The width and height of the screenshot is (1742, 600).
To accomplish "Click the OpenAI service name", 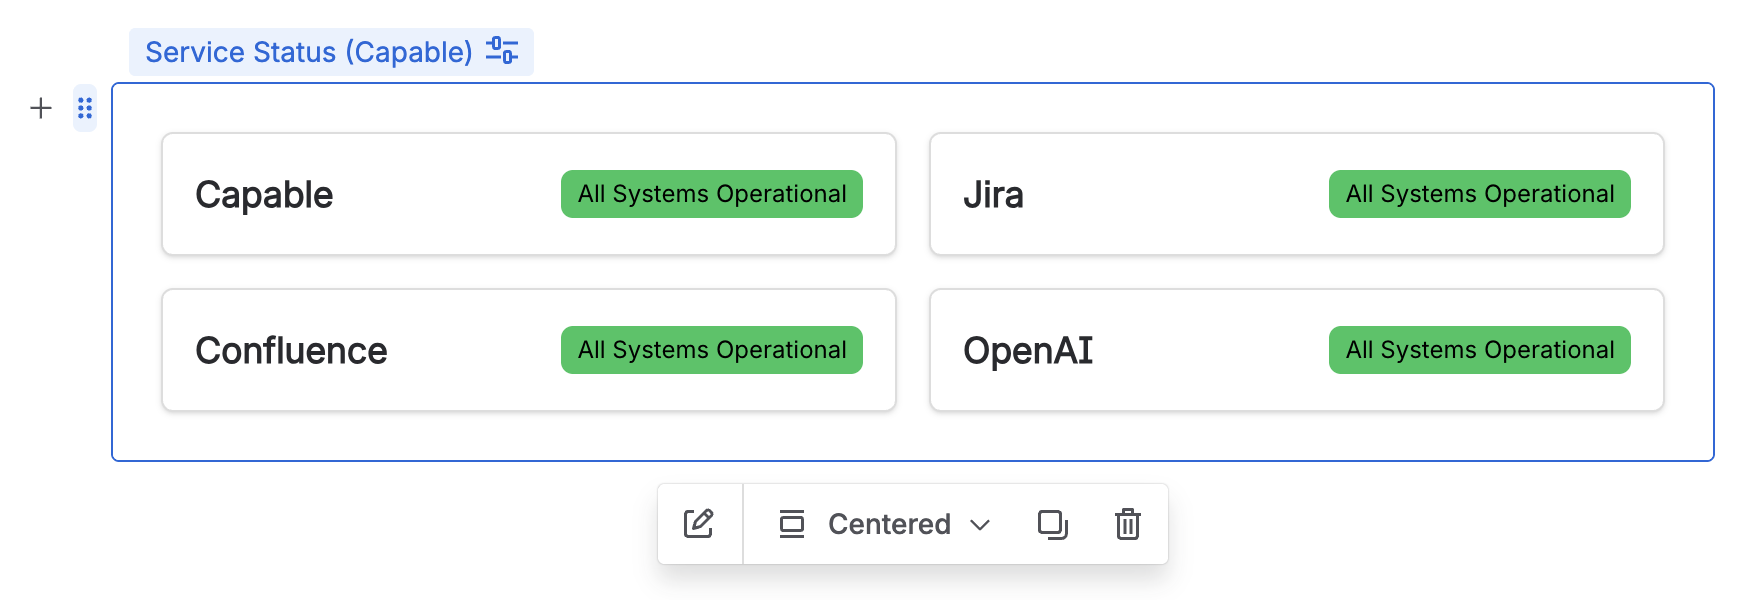I will 1027,351.
